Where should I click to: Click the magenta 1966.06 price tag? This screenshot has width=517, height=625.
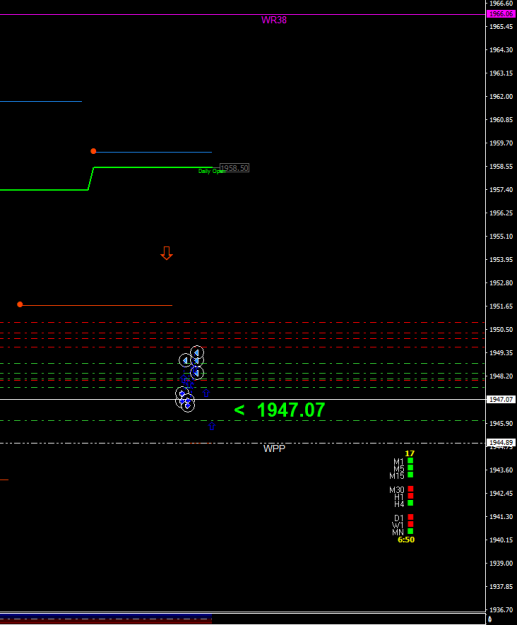tap(501, 14)
